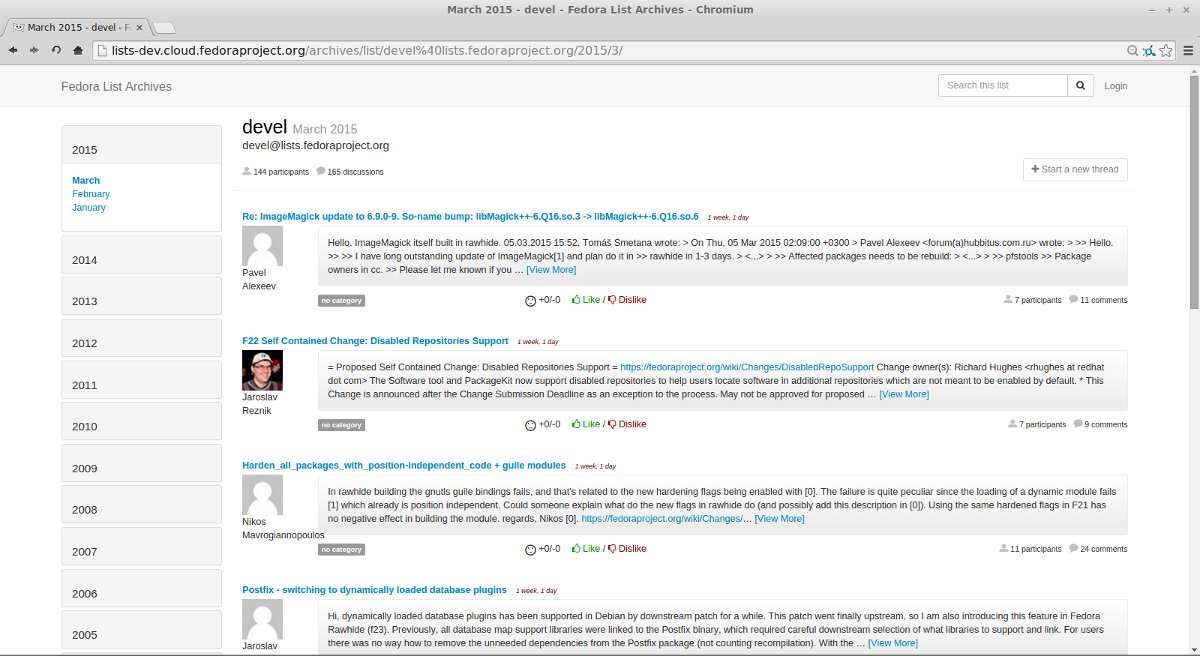Select February in the 2015 archive
This screenshot has width=1200, height=656.
91,194
